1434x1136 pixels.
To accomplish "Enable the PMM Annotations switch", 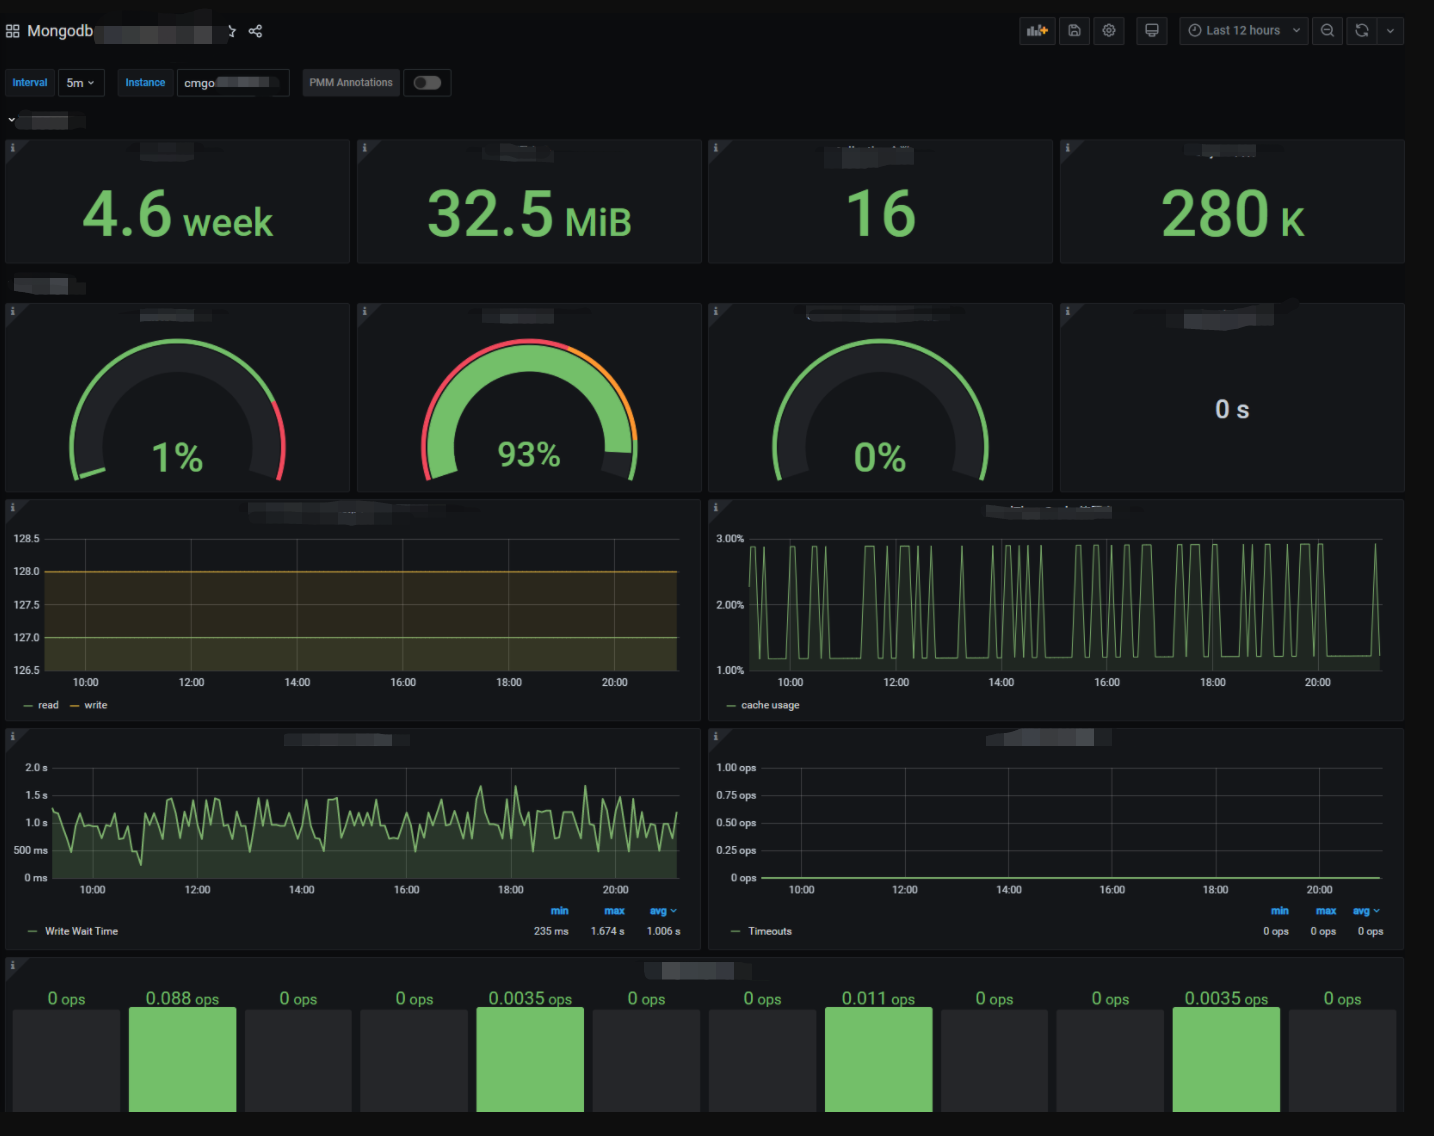I will pyautogui.click(x=427, y=83).
